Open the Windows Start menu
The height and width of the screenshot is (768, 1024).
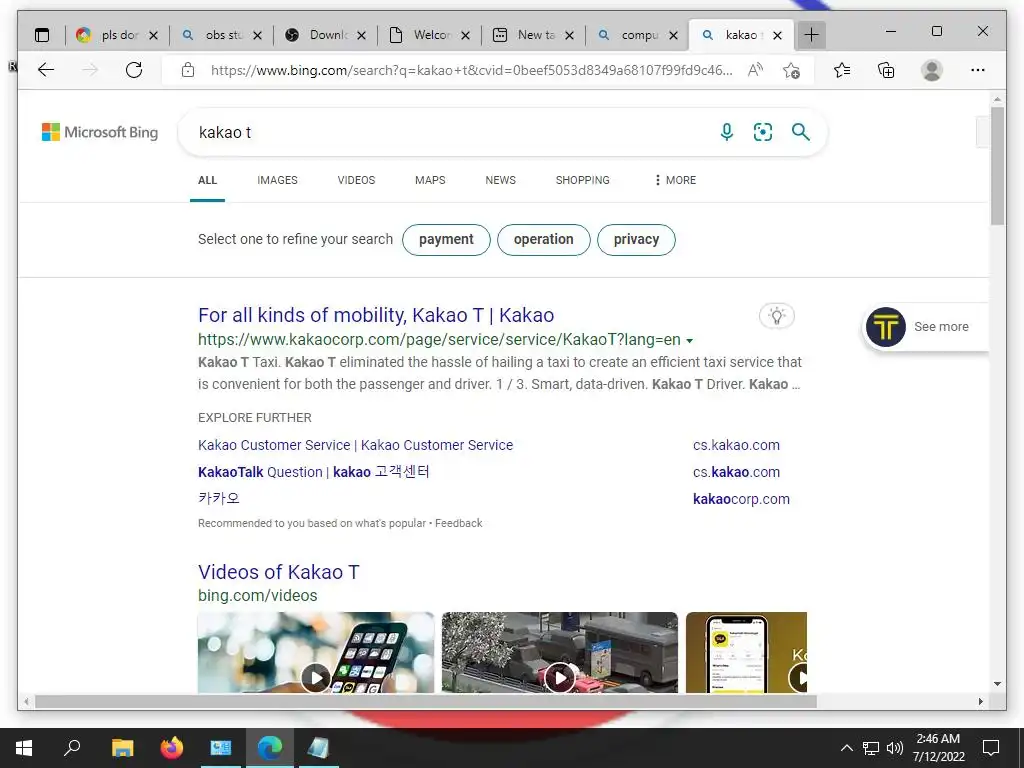pos(24,748)
